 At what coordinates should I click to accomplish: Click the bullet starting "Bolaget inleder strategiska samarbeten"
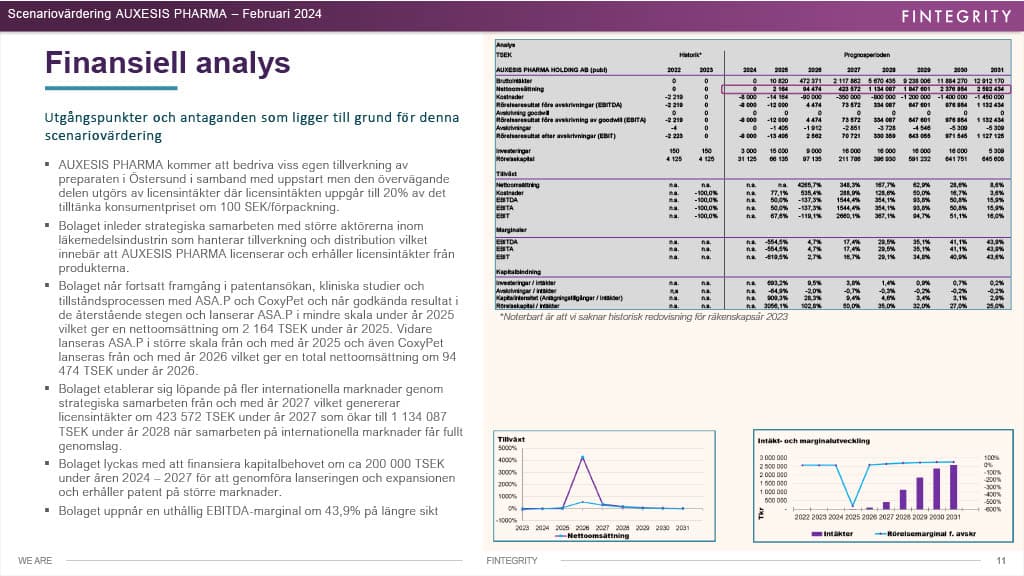pyautogui.click(x=256, y=247)
